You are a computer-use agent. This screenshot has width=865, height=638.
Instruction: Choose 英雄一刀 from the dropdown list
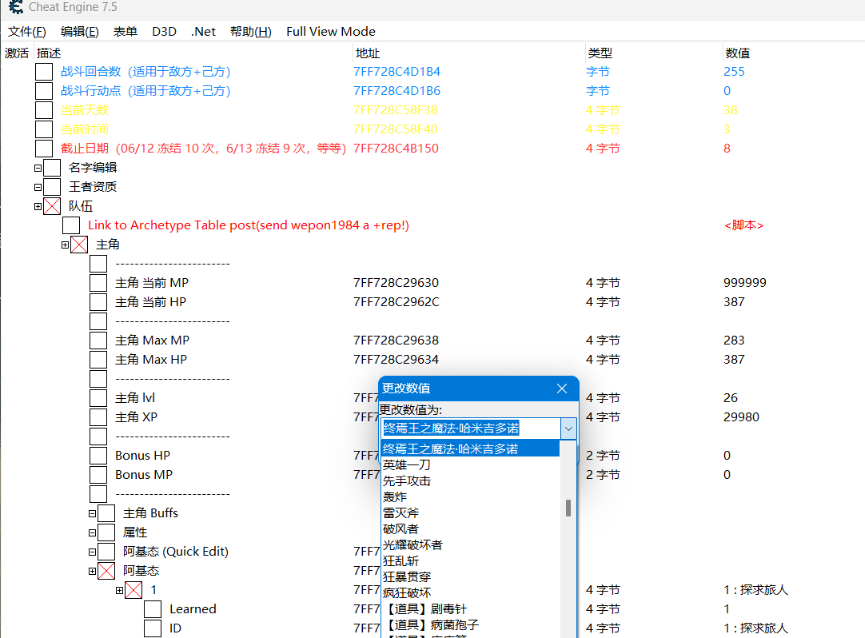(406, 465)
